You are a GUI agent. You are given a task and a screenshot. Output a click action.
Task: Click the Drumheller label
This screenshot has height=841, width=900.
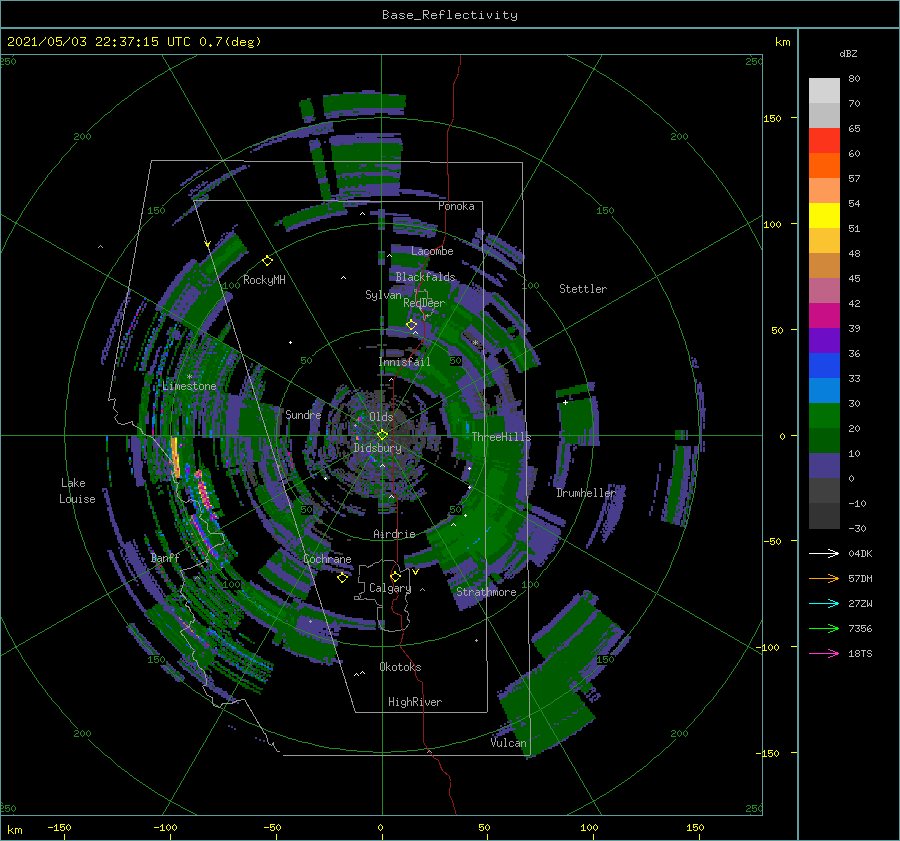pos(585,493)
